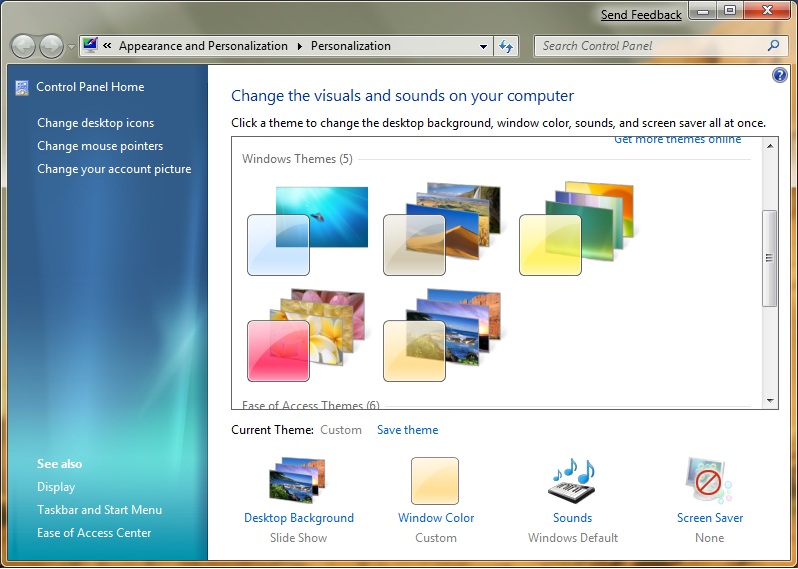Click the blue help question mark icon

(x=779, y=76)
